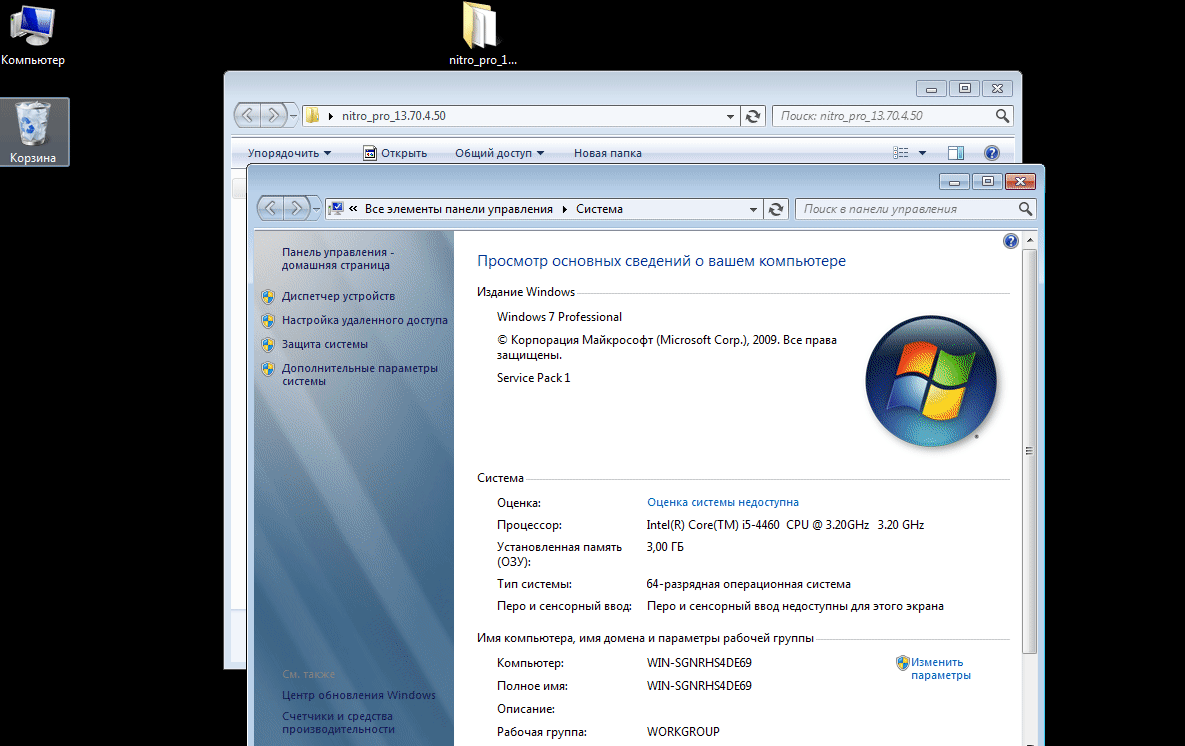Click WORKGROUP workgroup value
This screenshot has height=746, width=1185.
point(683,732)
